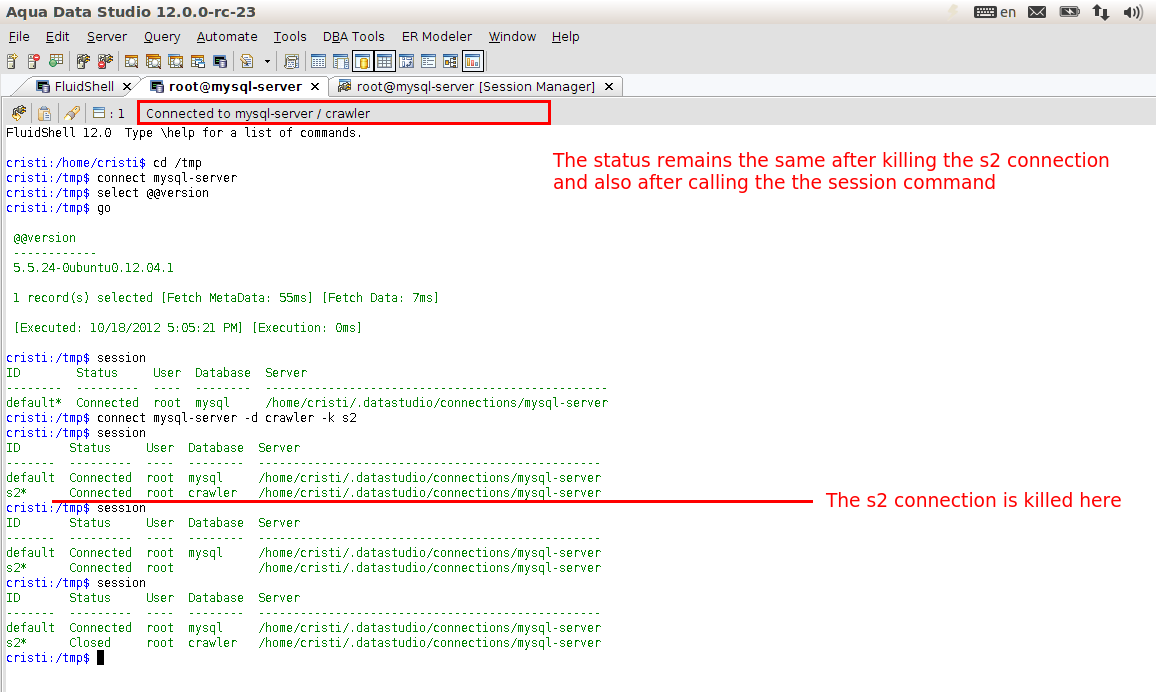
Task: Open the Edit menu
Action: coord(58,37)
